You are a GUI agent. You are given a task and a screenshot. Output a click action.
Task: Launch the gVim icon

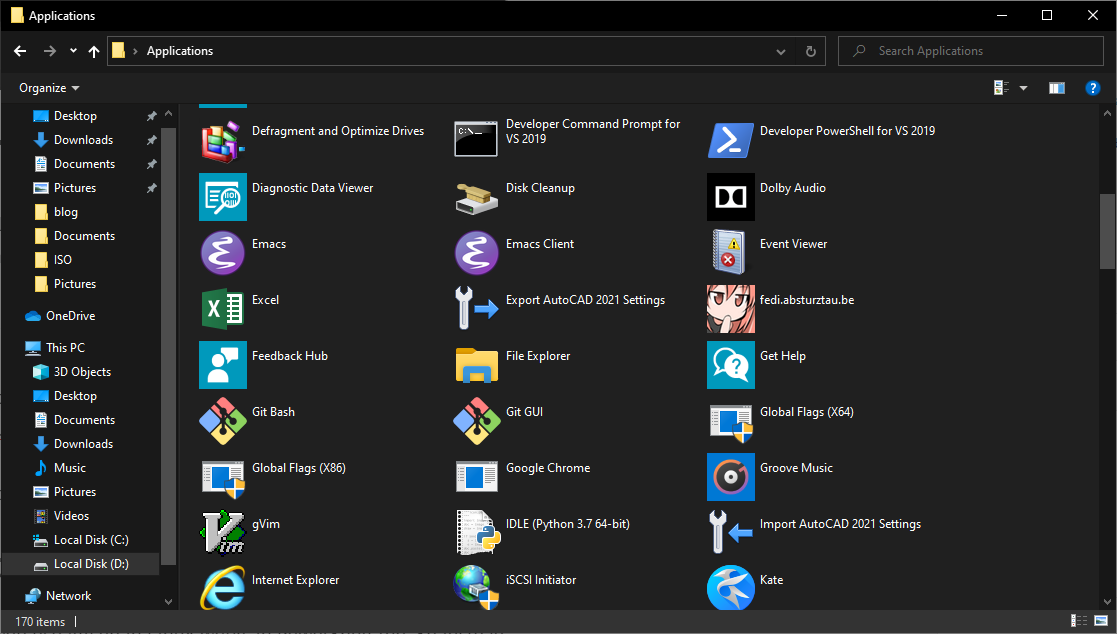click(x=223, y=532)
